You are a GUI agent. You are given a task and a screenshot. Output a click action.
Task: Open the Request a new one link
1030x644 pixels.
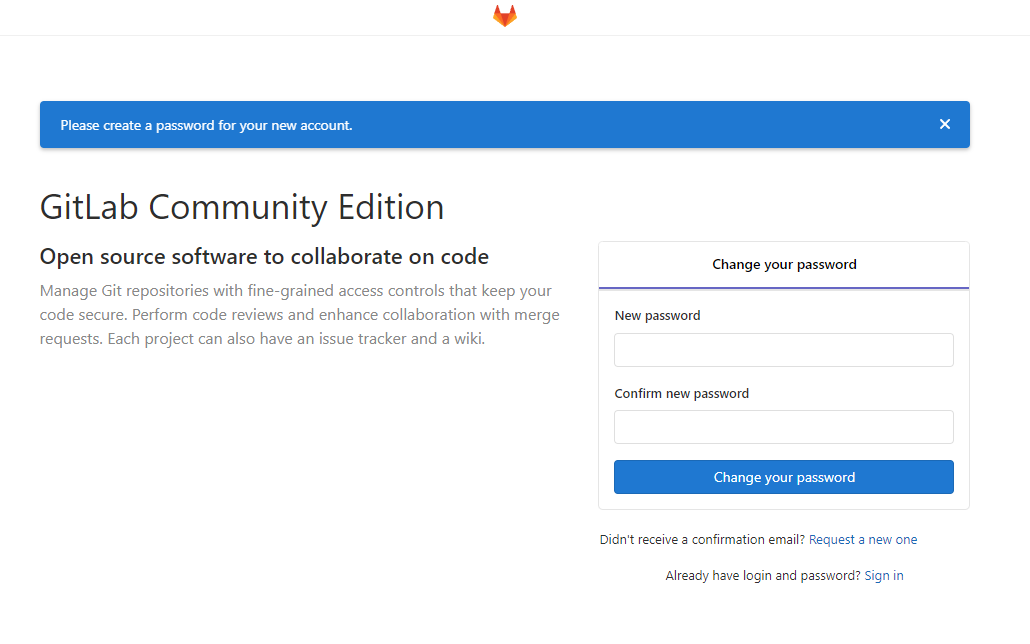(x=862, y=540)
